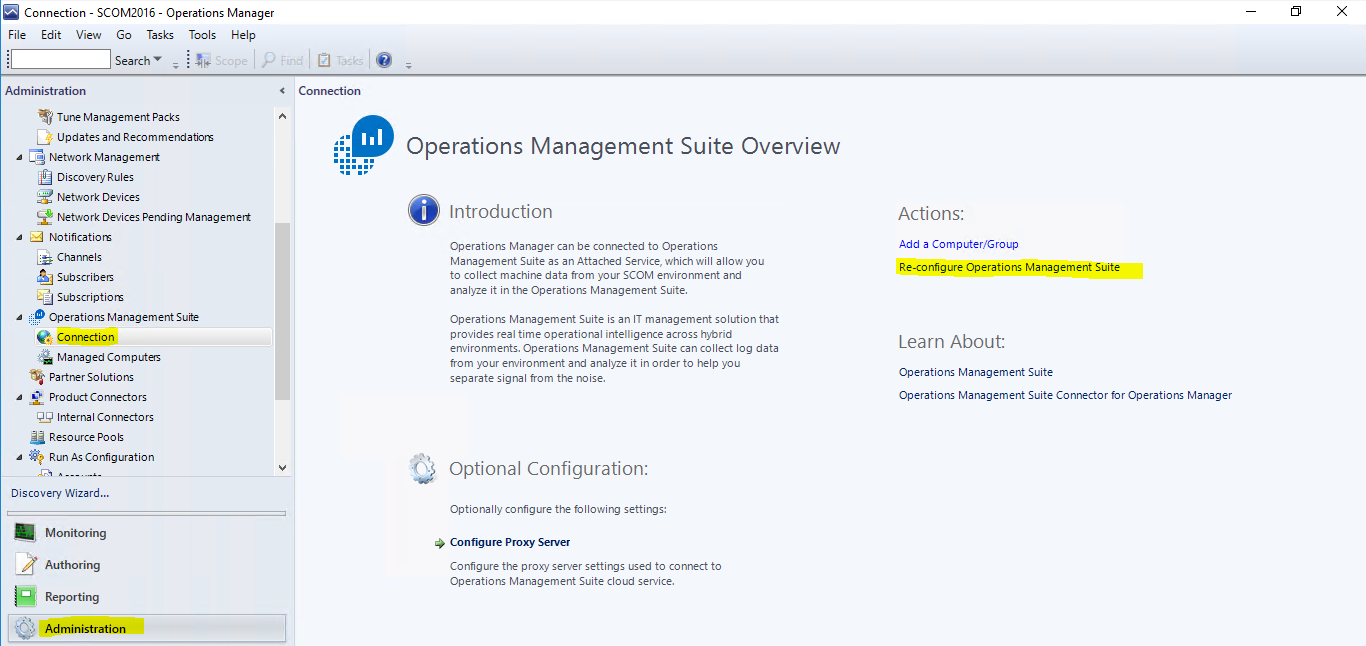Click the Add a Computer/Group link

pyautogui.click(x=958, y=244)
